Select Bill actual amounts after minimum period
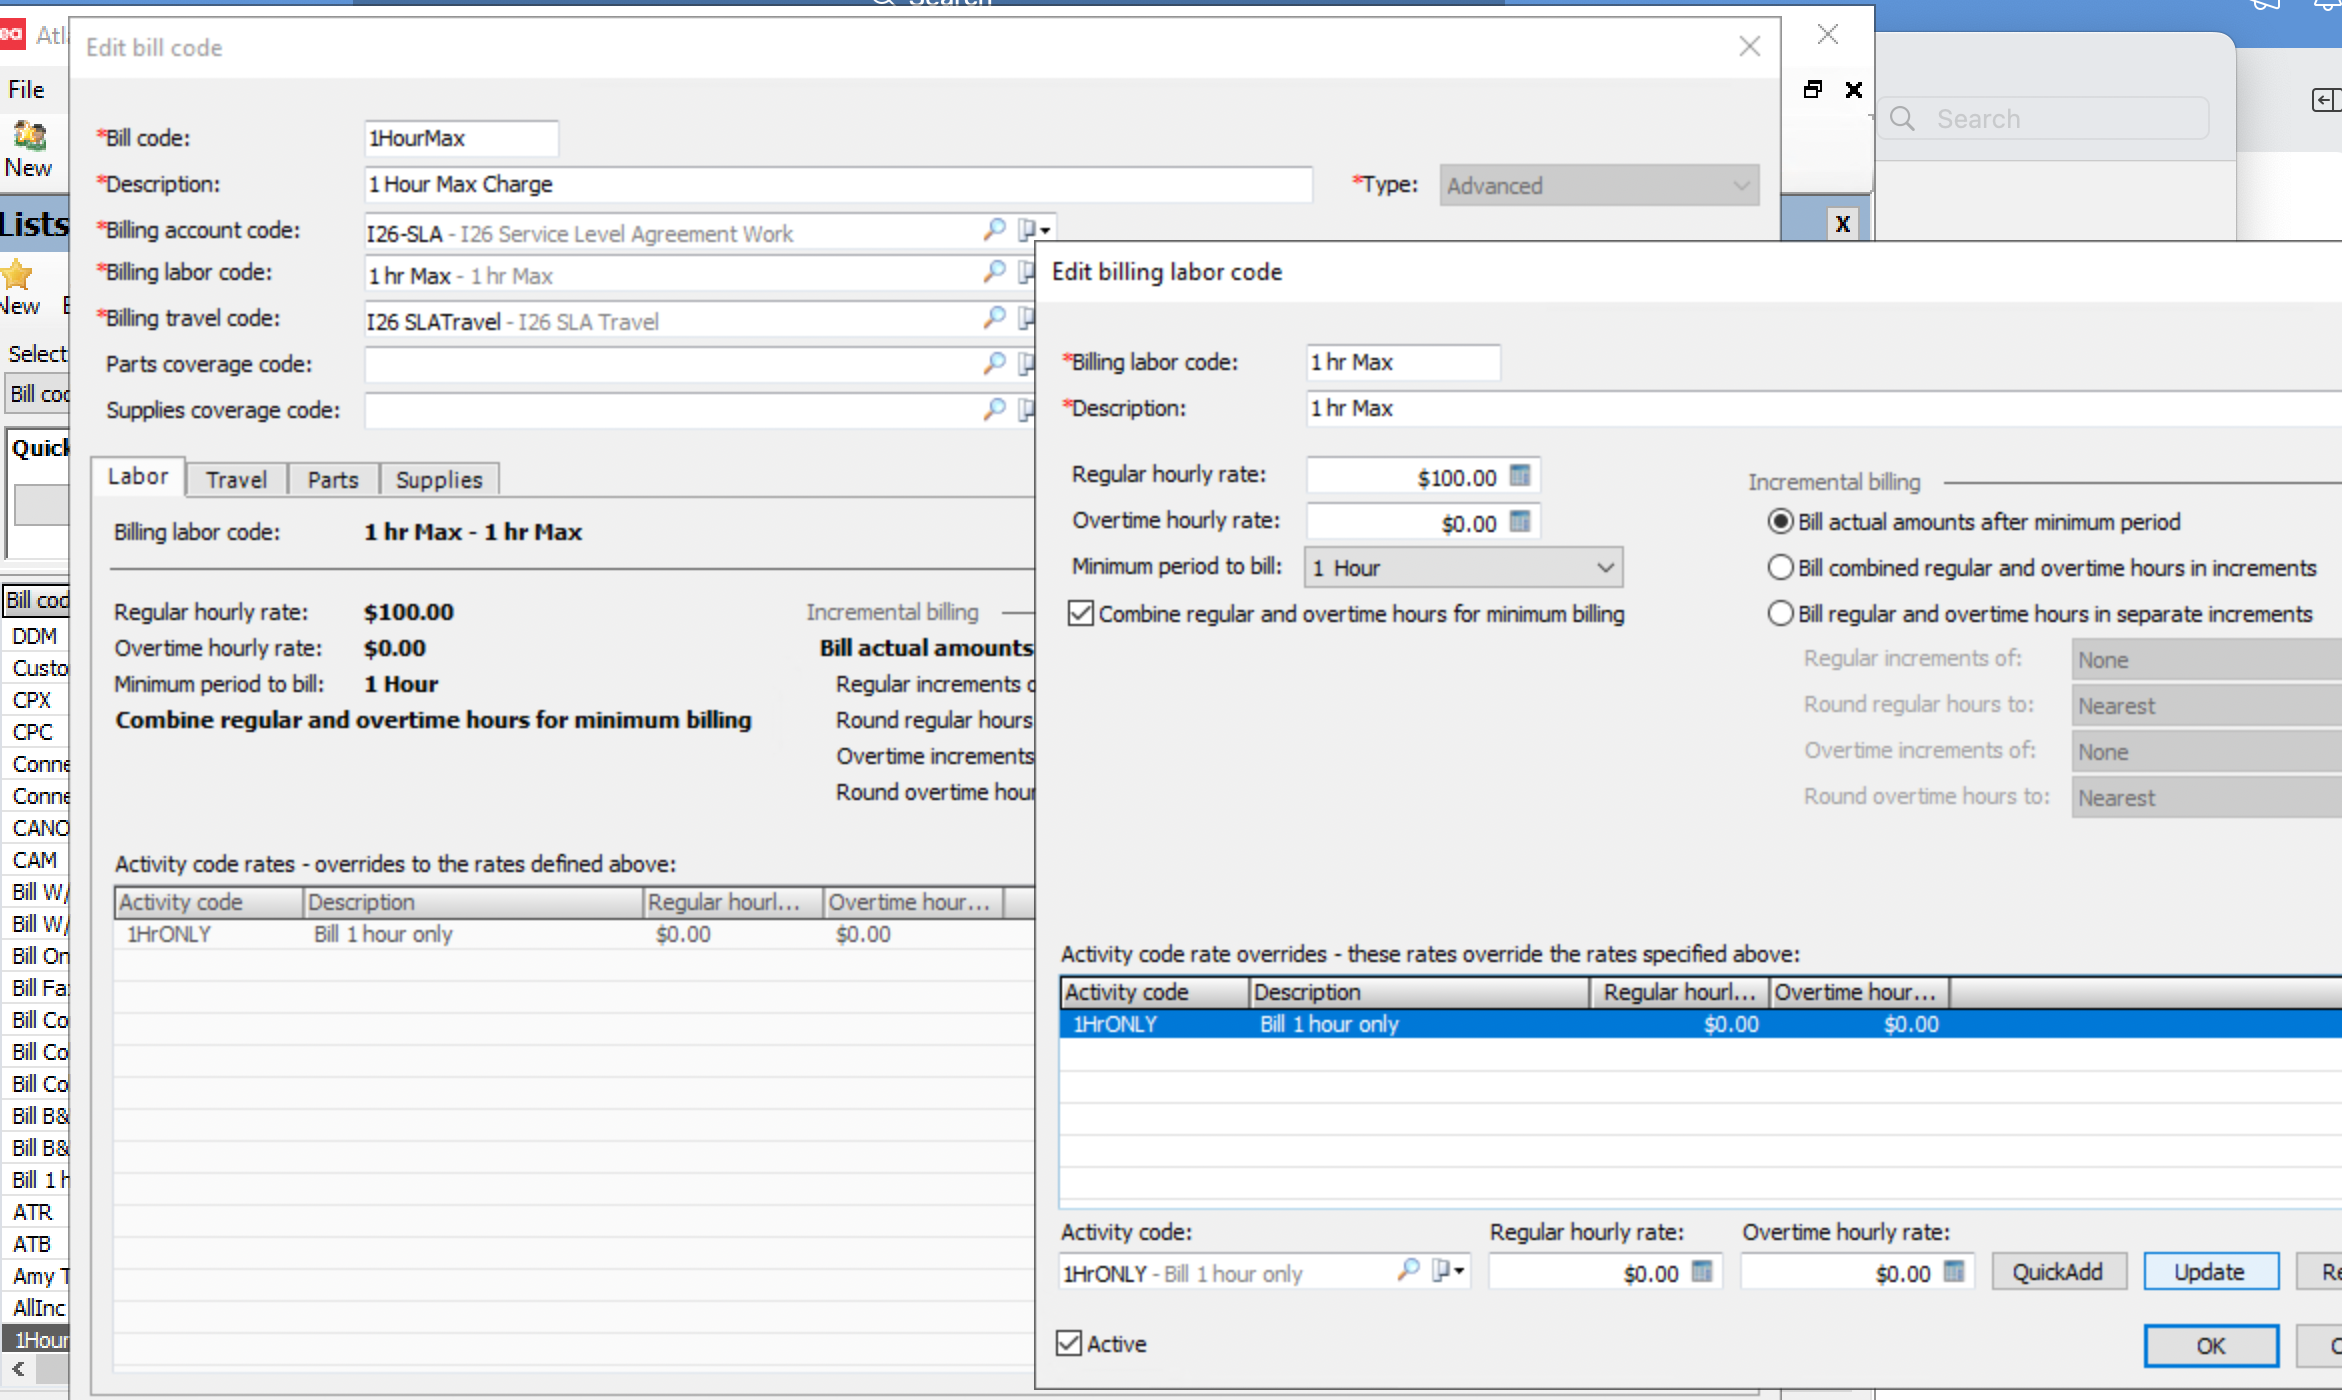This screenshot has width=2342, height=1400. pos(1780,522)
